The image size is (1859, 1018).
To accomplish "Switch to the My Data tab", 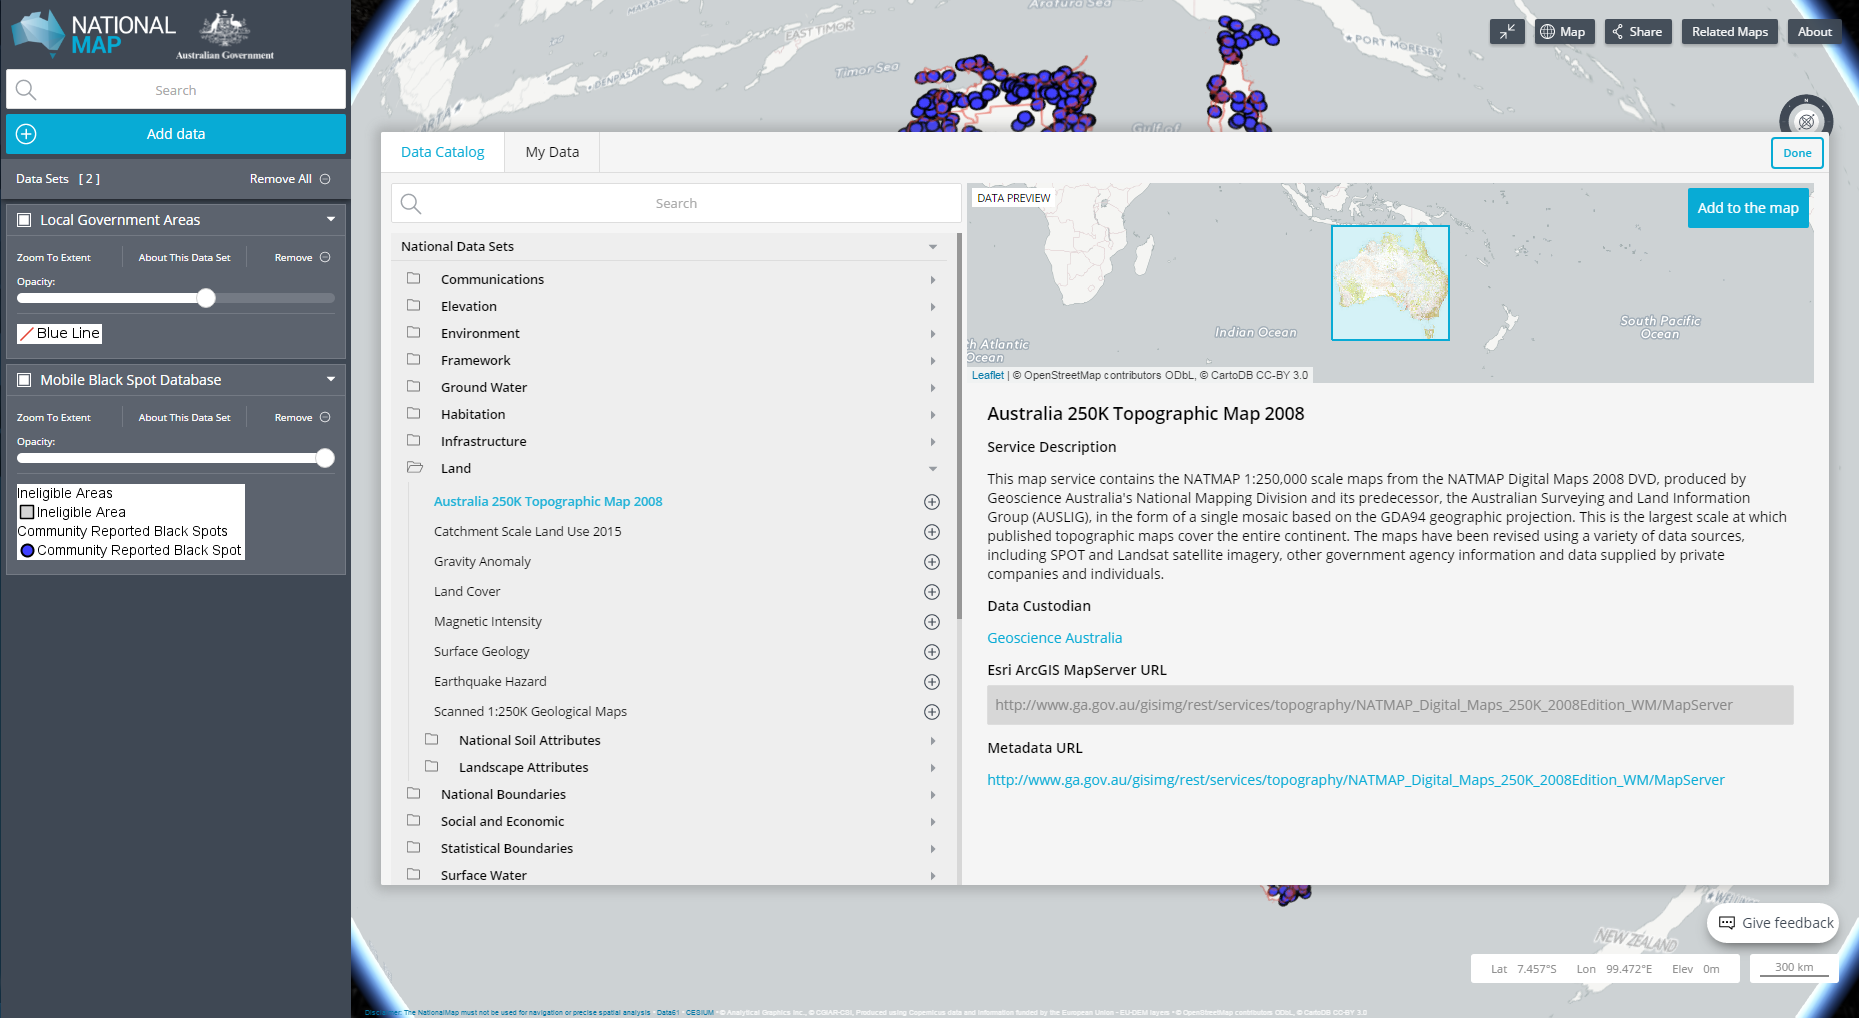I will tap(552, 152).
